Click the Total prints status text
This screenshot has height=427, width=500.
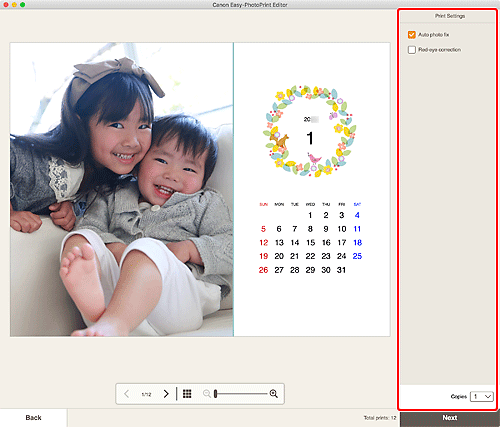point(380,418)
